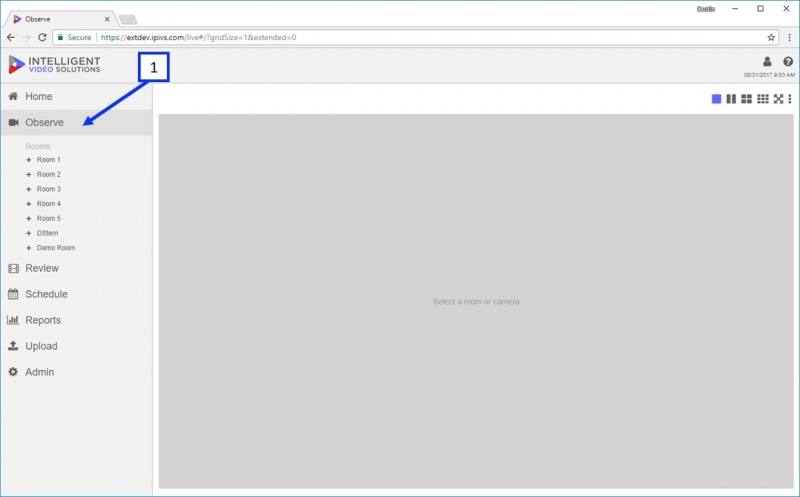The width and height of the screenshot is (800, 497).
Task: Go back with browser back arrow
Action: [11, 37]
